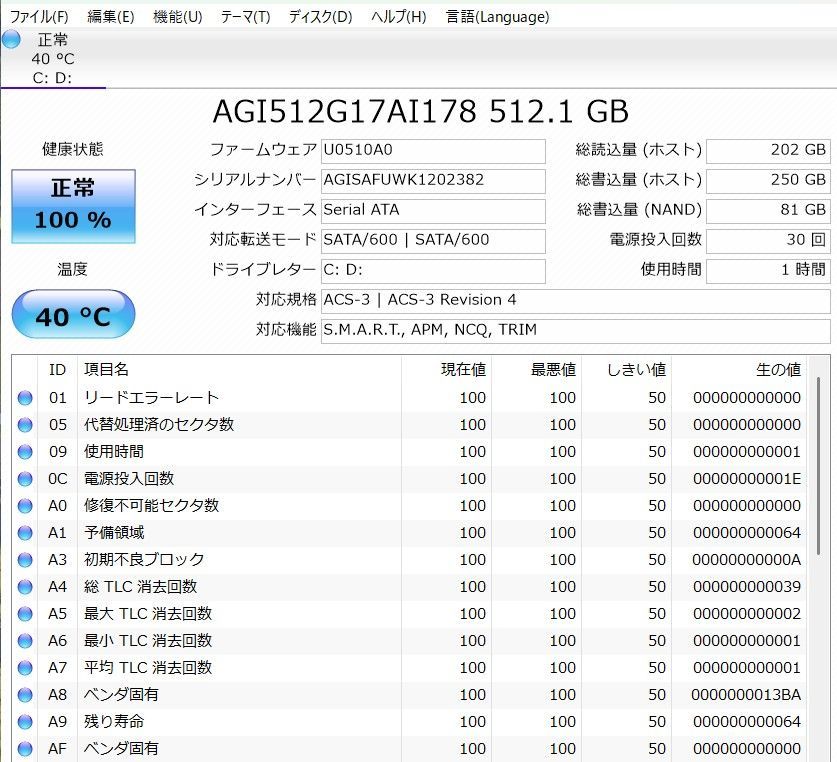
Task: Click the status icon for row 0C
Action: pyautogui.click(x=25, y=479)
